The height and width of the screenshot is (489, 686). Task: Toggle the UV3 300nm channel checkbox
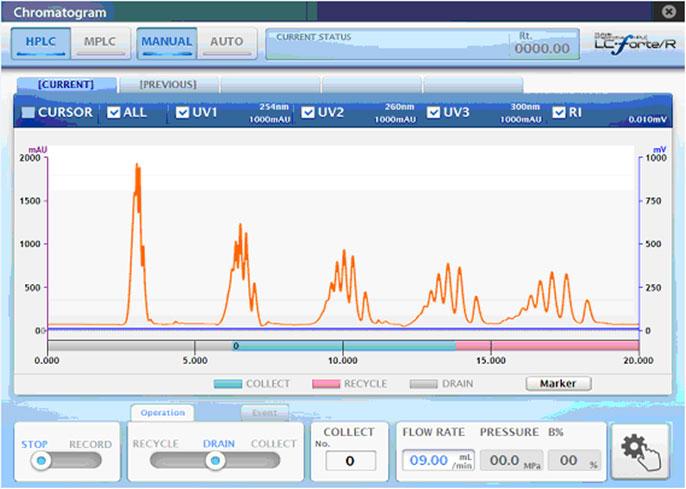click(x=434, y=113)
